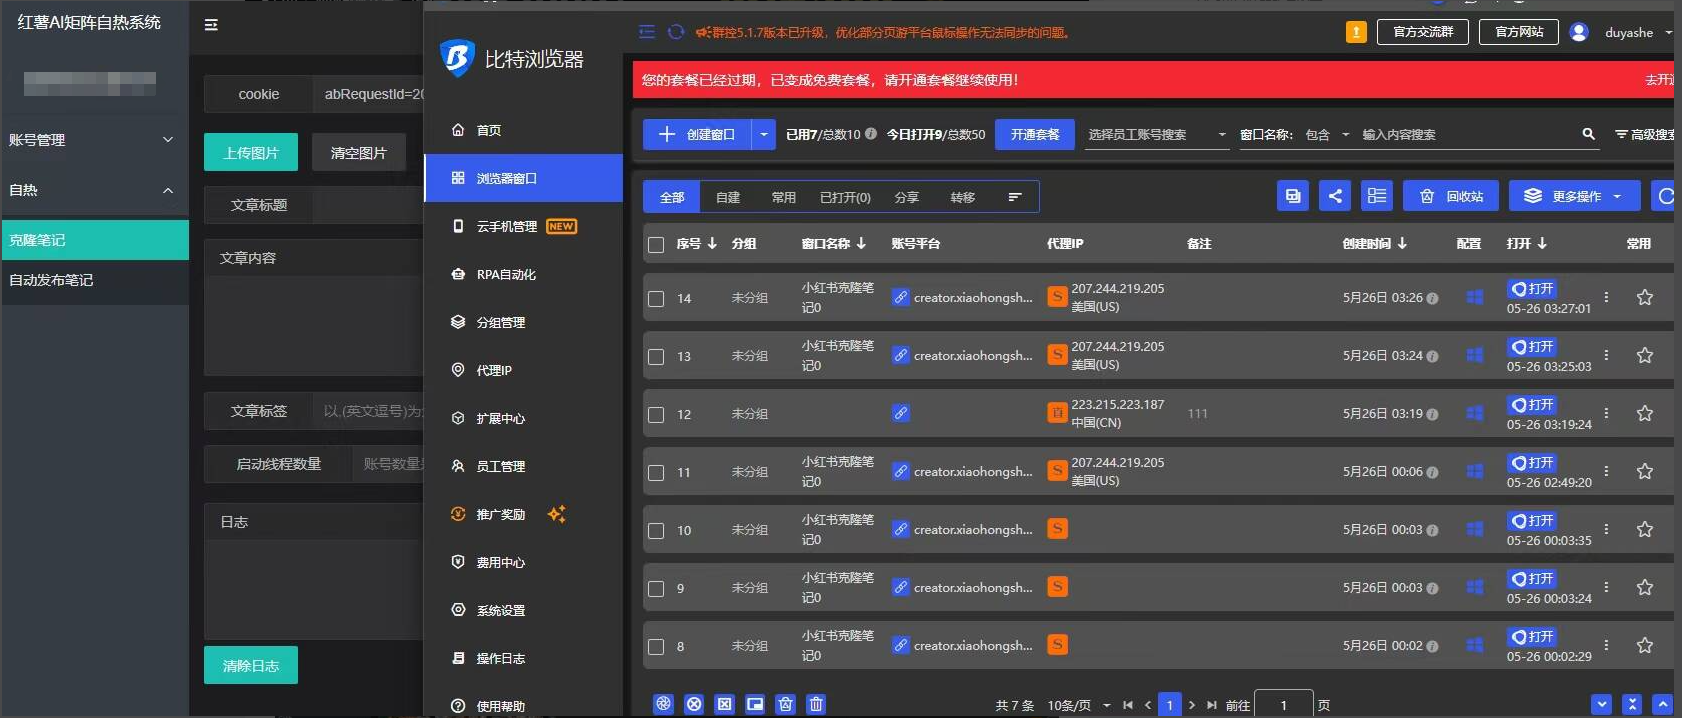Open the 包含 filter dropdown

pyautogui.click(x=1327, y=134)
